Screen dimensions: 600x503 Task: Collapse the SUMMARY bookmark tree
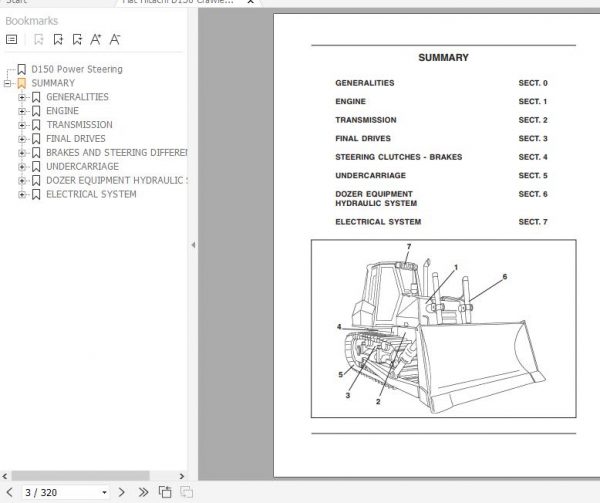7,83
